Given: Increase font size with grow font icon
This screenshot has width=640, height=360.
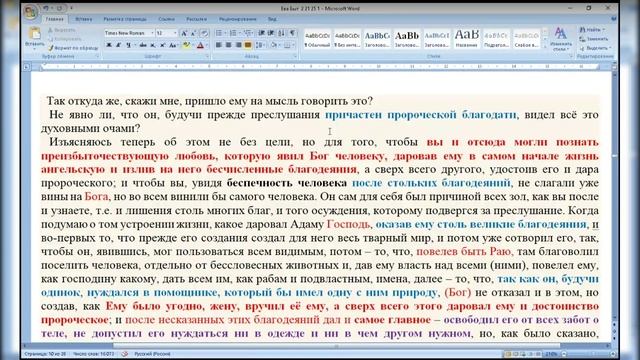Looking at the screenshot, I should pos(184,33).
